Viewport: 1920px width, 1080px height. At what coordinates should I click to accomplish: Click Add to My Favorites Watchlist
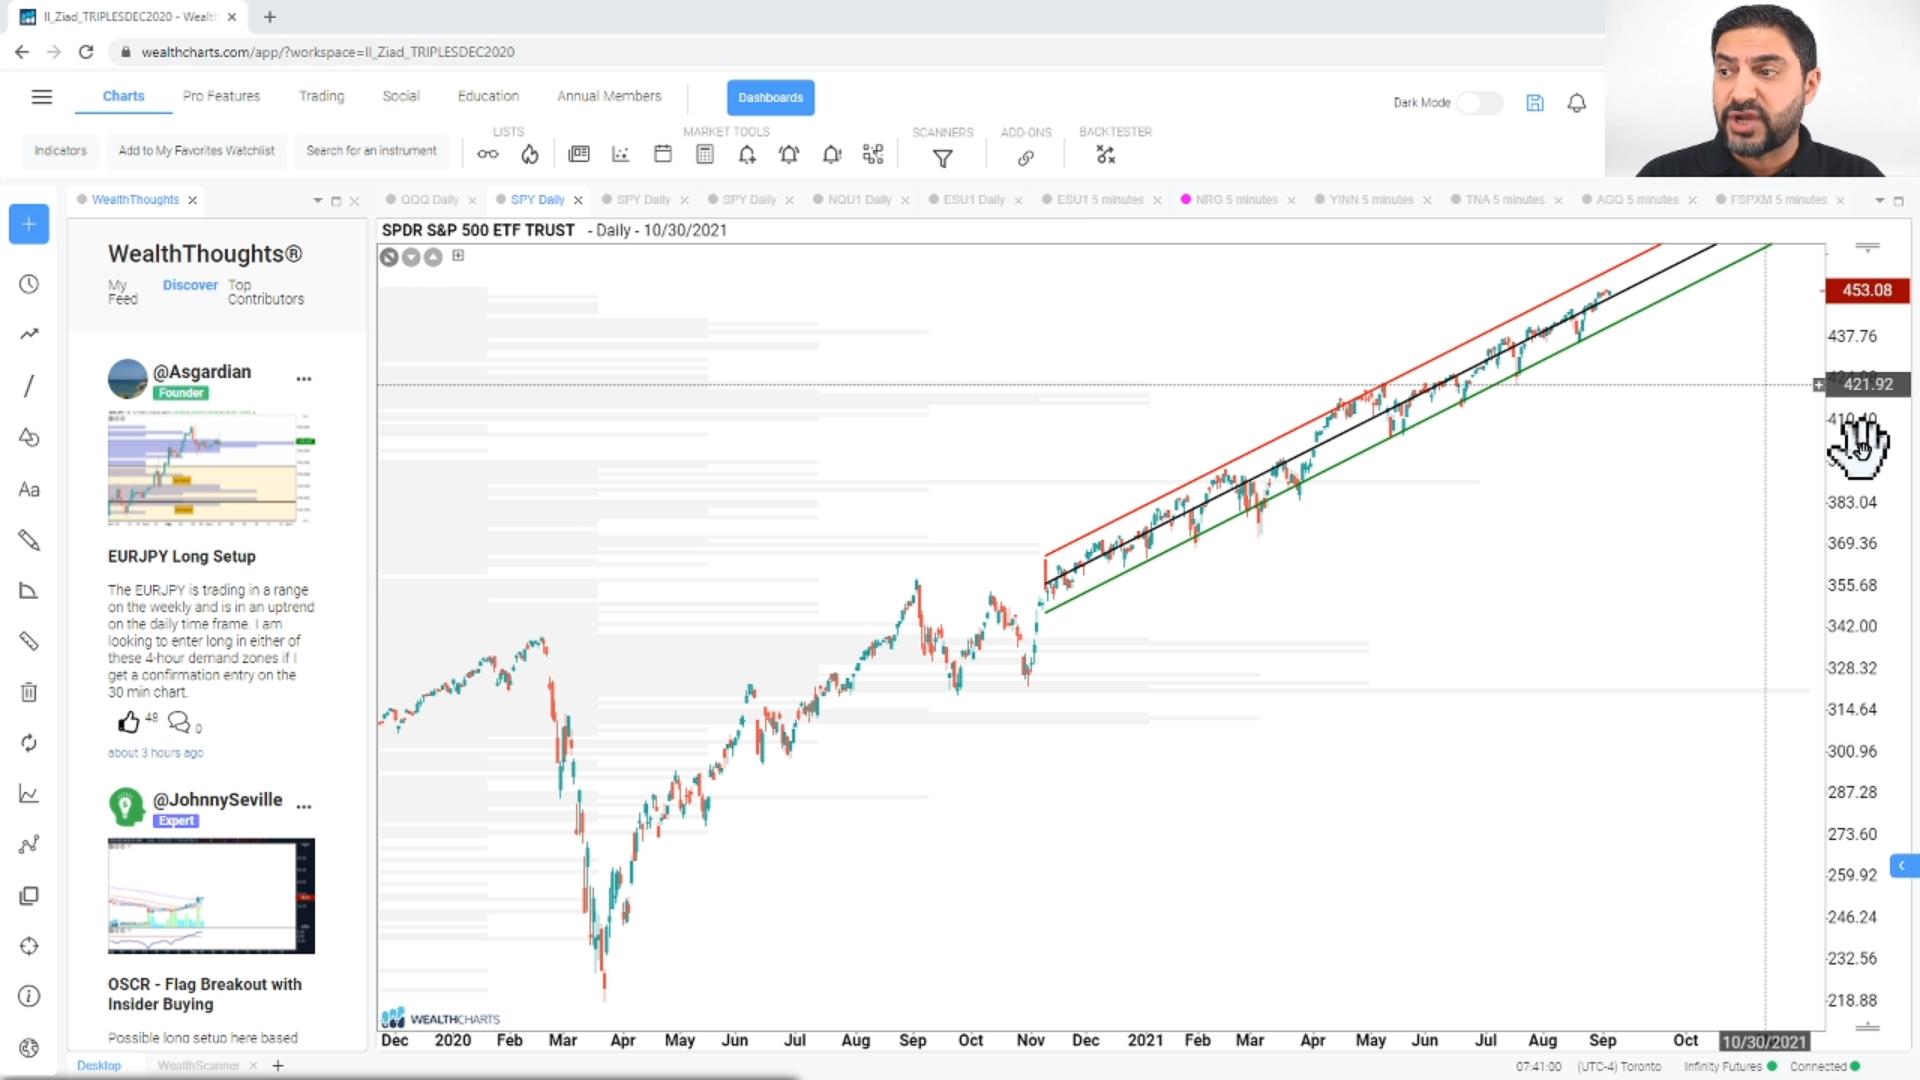[196, 151]
